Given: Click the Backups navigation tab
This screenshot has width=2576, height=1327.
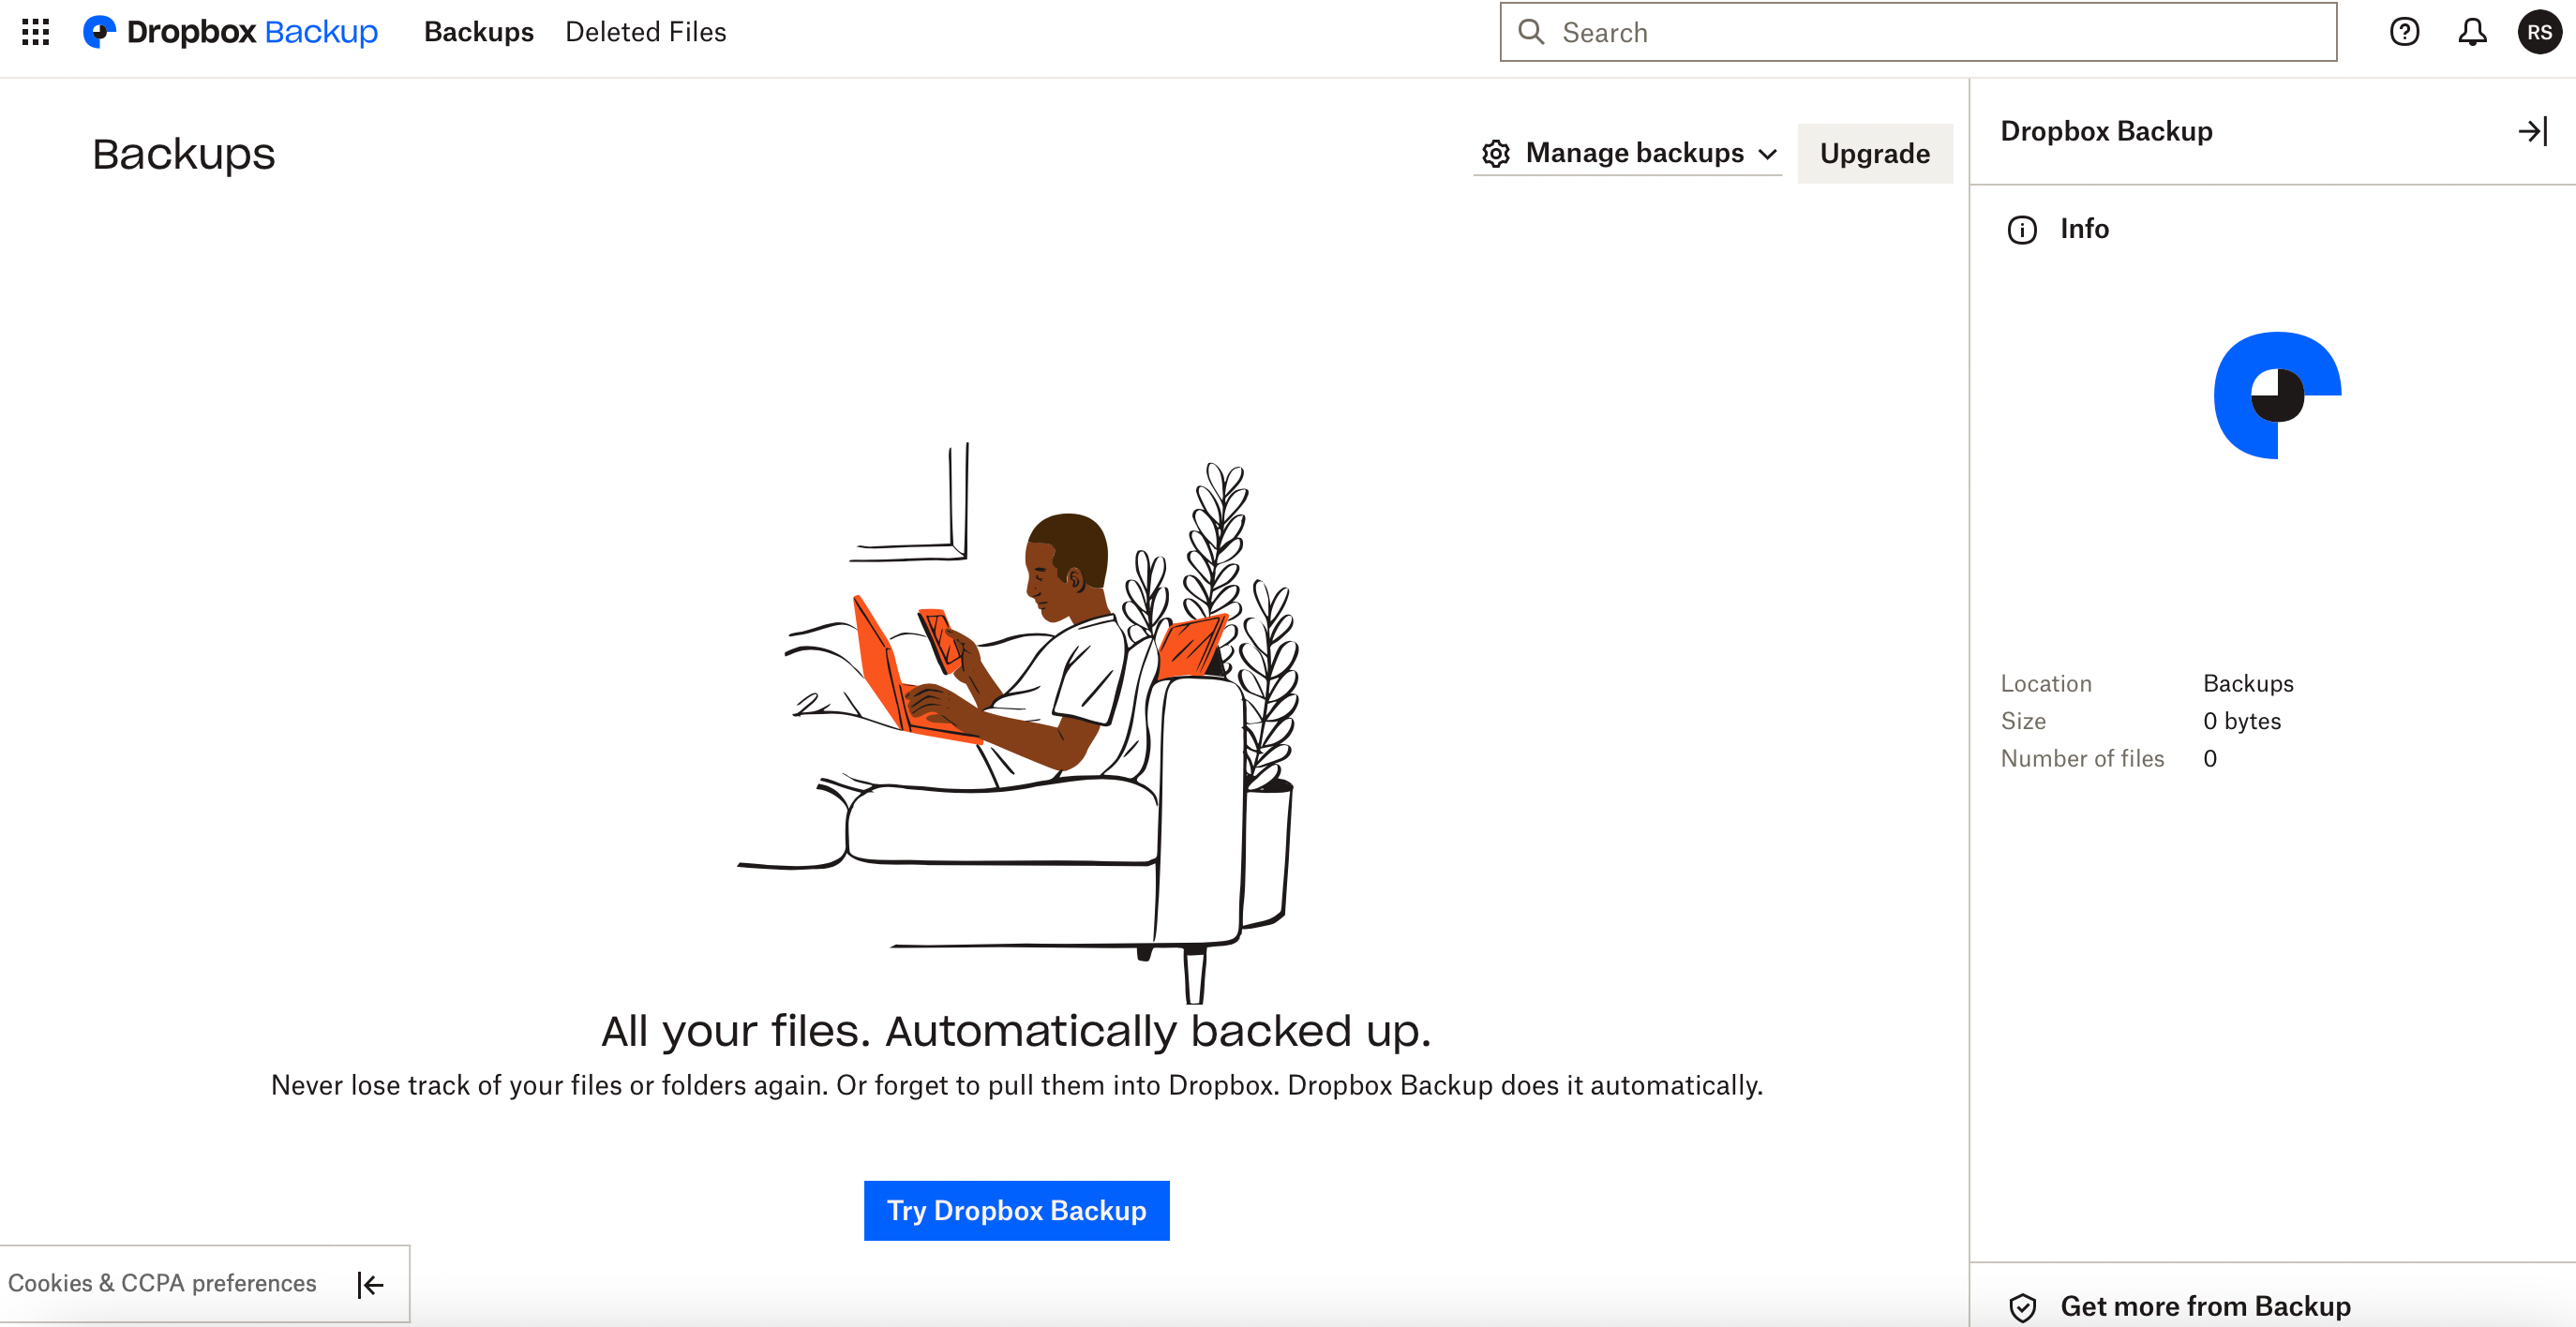Looking at the screenshot, I should coord(479,34).
